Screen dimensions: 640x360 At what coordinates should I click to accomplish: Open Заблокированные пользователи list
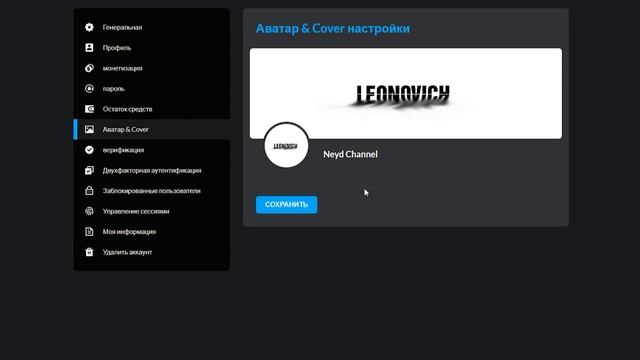[151, 190]
